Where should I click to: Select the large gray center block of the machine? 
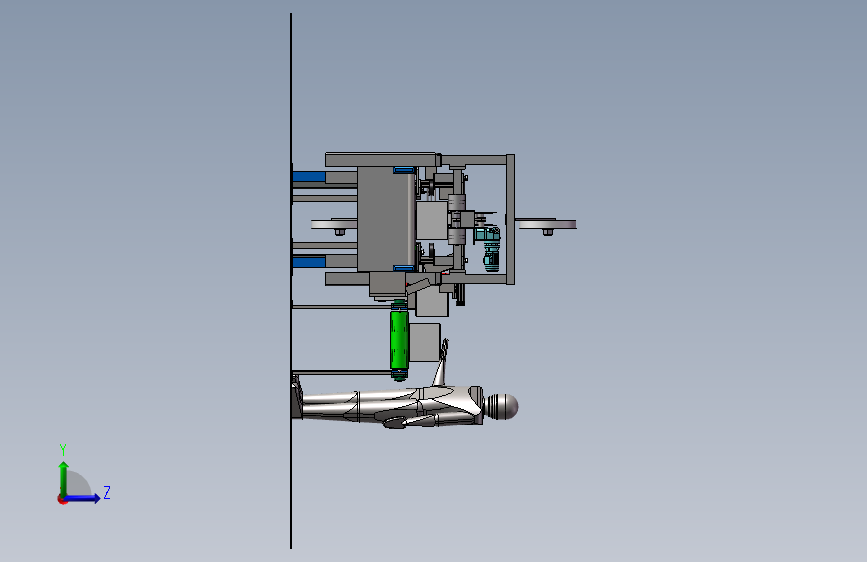click(386, 219)
